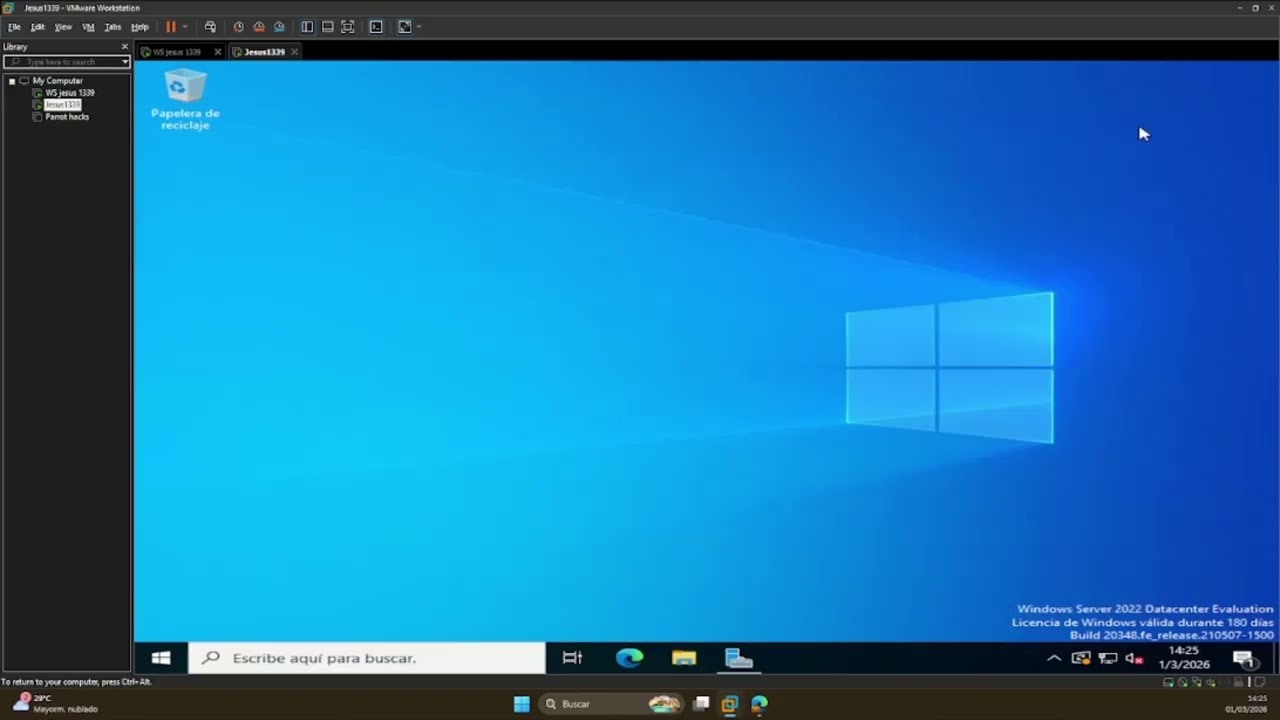The height and width of the screenshot is (720, 1280).
Task: Click the guest clock showing 14:25 1/3/2026
Action: pos(1184,658)
